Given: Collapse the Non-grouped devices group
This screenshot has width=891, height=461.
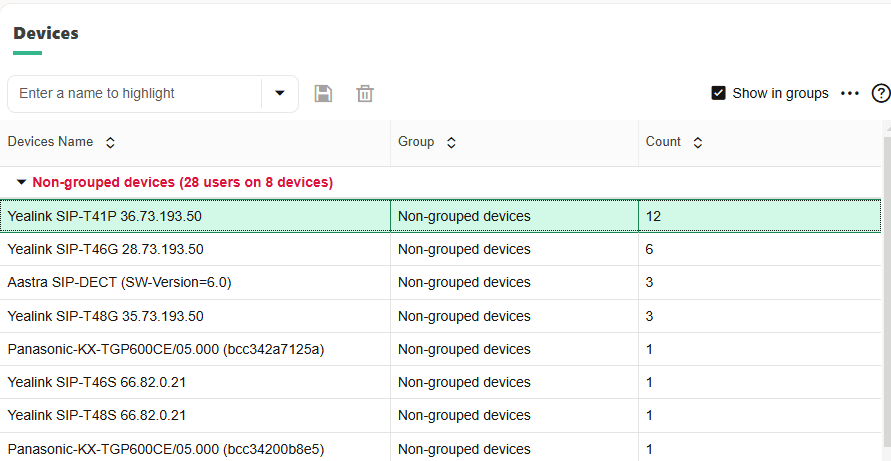Looking at the screenshot, I should 22,182.
